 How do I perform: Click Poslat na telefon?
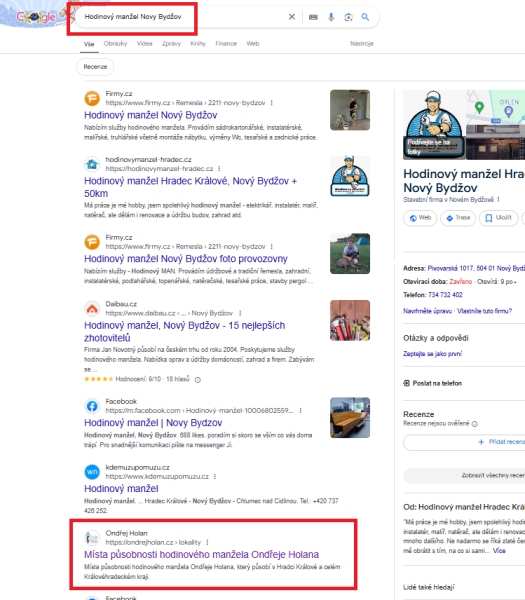[433, 383]
